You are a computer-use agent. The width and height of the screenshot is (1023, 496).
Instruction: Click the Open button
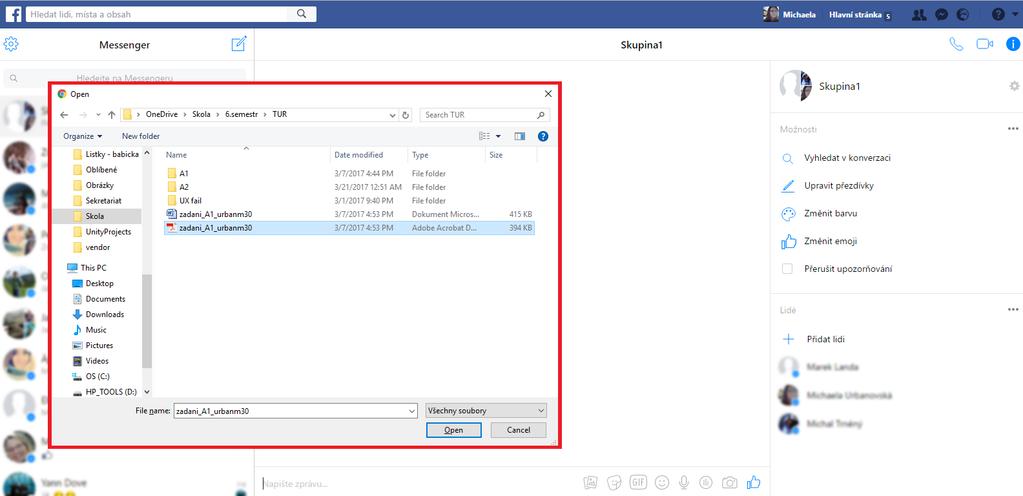[453, 430]
